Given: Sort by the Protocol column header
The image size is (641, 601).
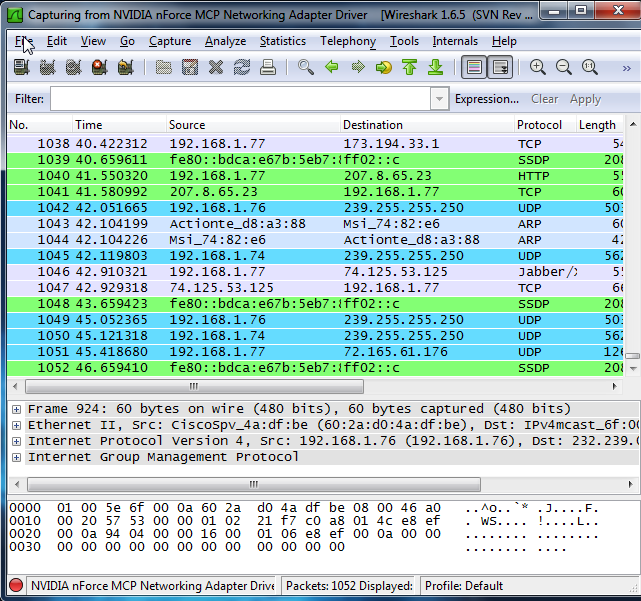Looking at the screenshot, I should click(x=545, y=125).
